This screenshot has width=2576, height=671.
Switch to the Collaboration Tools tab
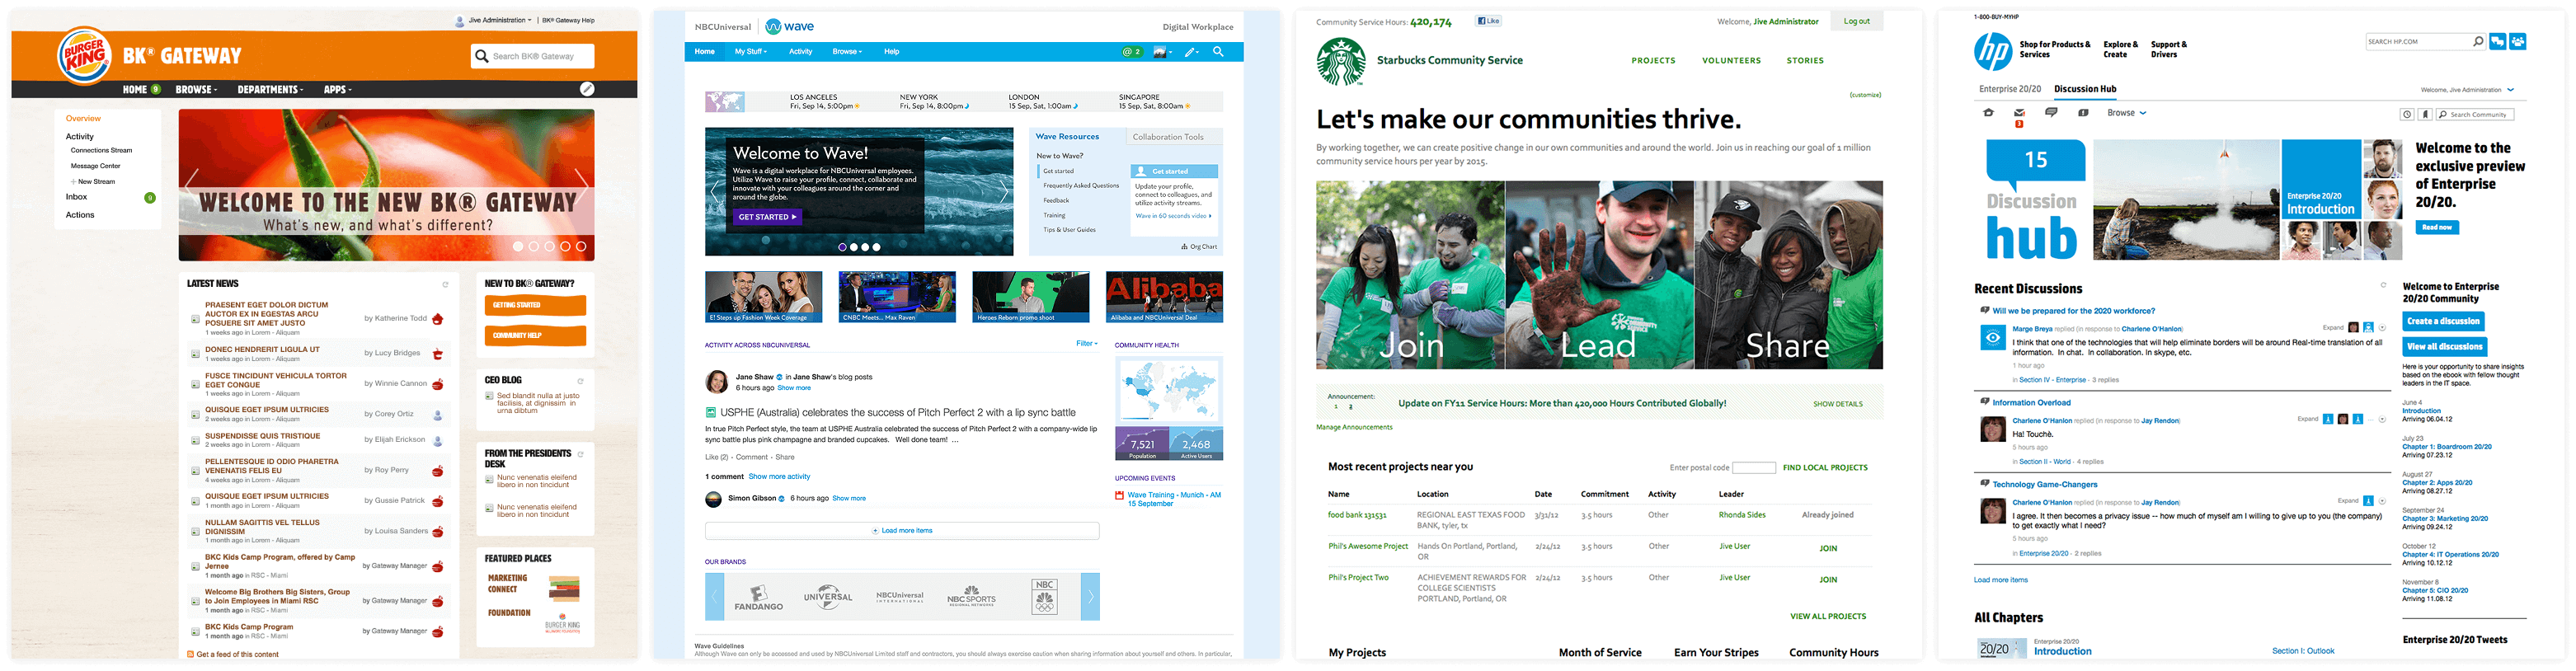point(1168,137)
